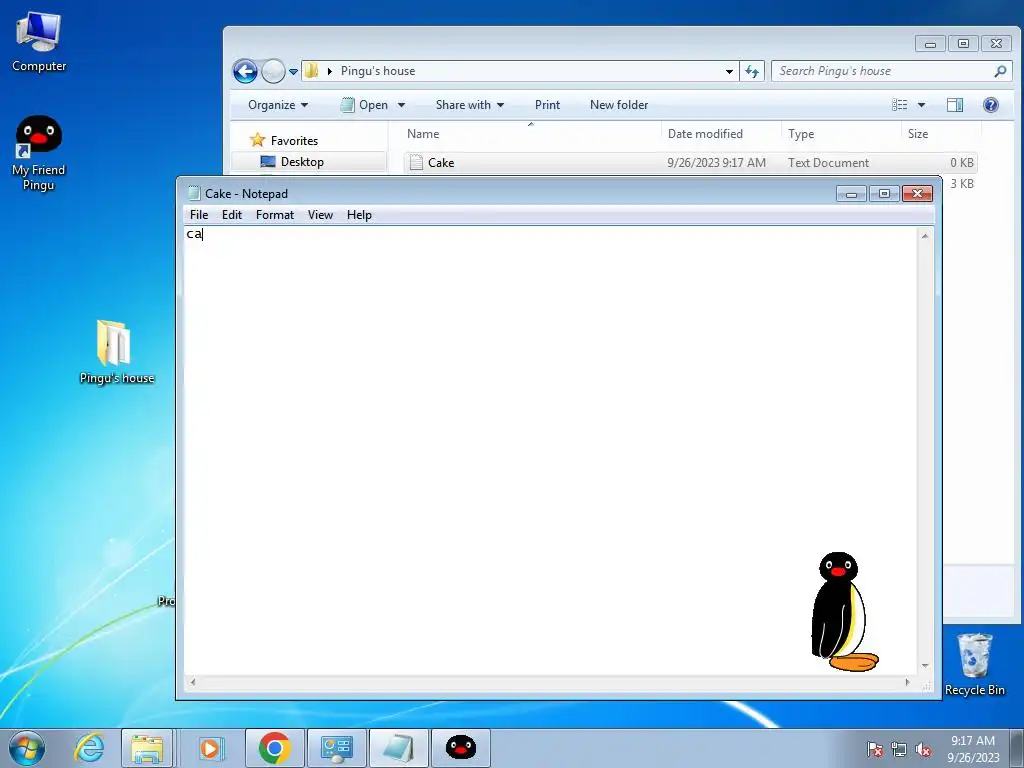Expand the recent pages dropdown arrow
The image size is (1024, 768).
point(293,71)
